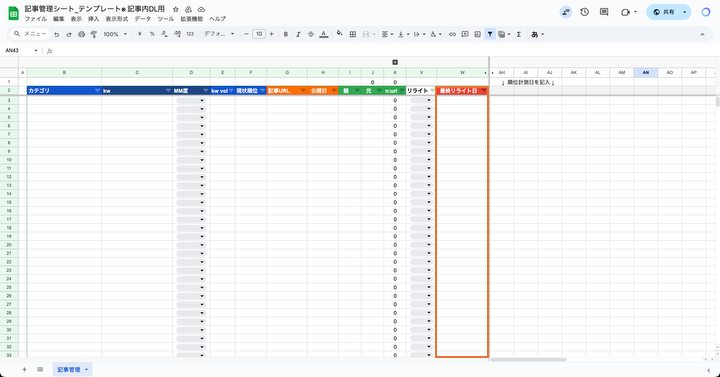The width and height of the screenshot is (720, 377).
Task: Open the 100% zoom dropdown
Action: 115,34
